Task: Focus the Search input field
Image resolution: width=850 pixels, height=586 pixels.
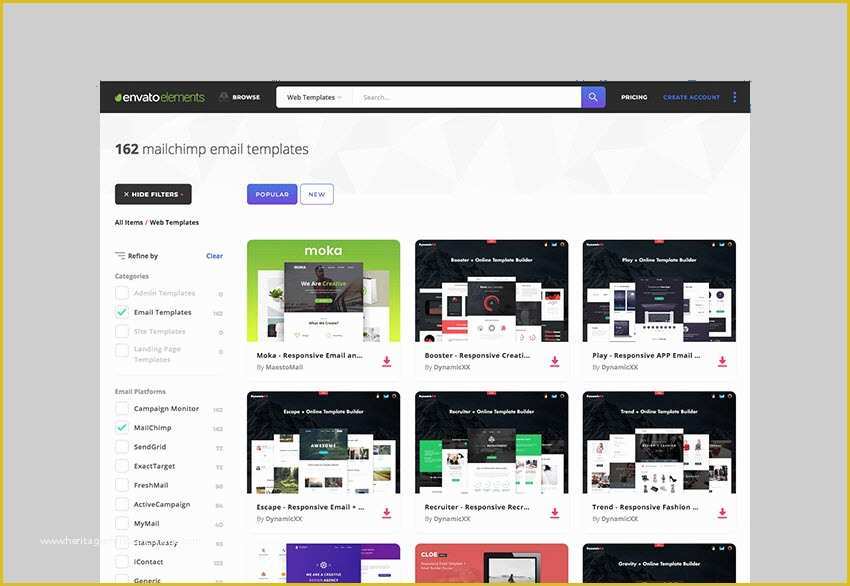Action: [467, 98]
